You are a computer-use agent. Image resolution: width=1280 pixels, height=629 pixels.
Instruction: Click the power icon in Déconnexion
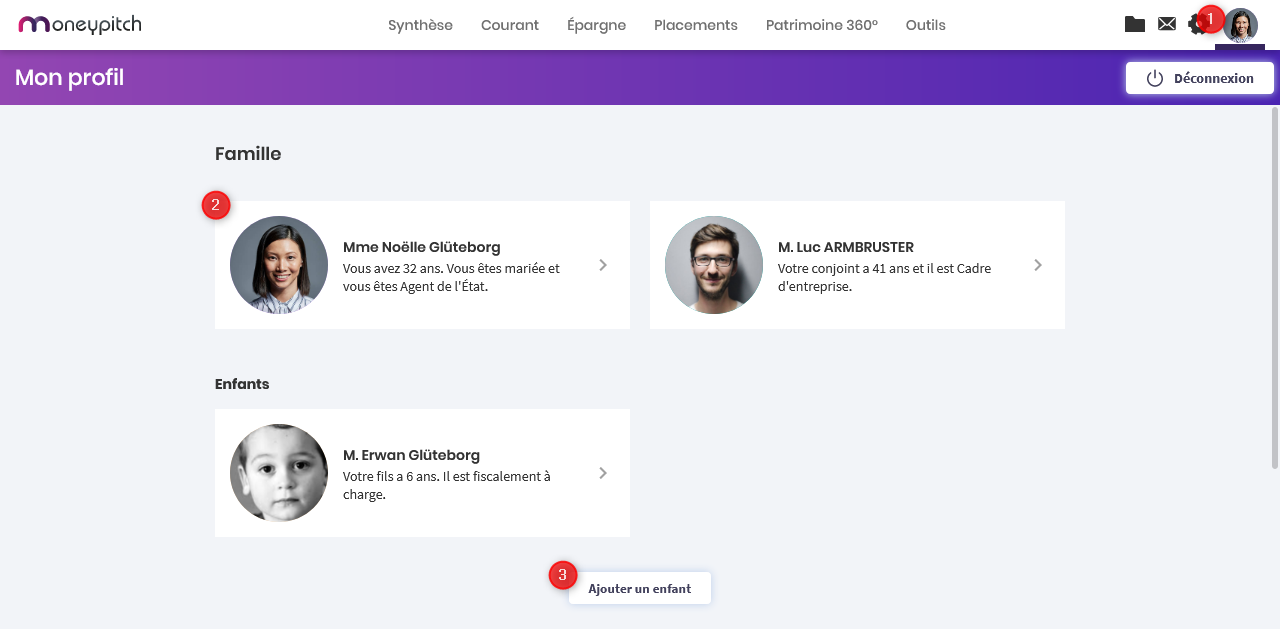tap(1155, 78)
